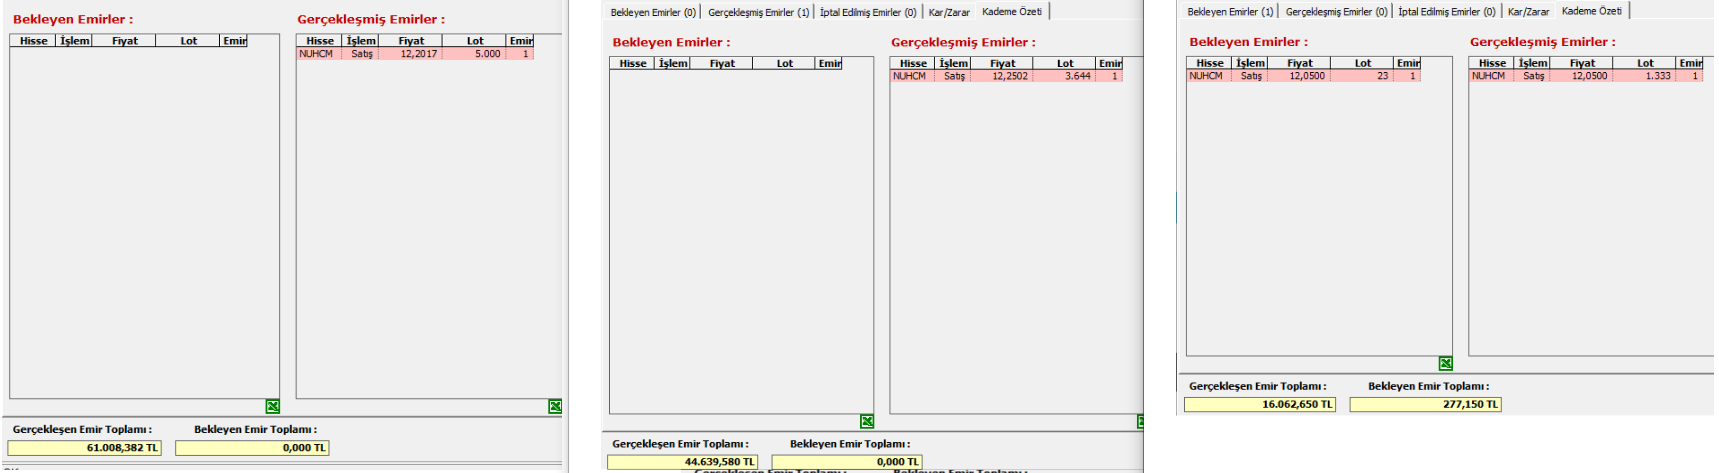1719x473 pixels.
Task: Open the Gerçekleşmiş Emirler (1) tab
Action: click(759, 12)
